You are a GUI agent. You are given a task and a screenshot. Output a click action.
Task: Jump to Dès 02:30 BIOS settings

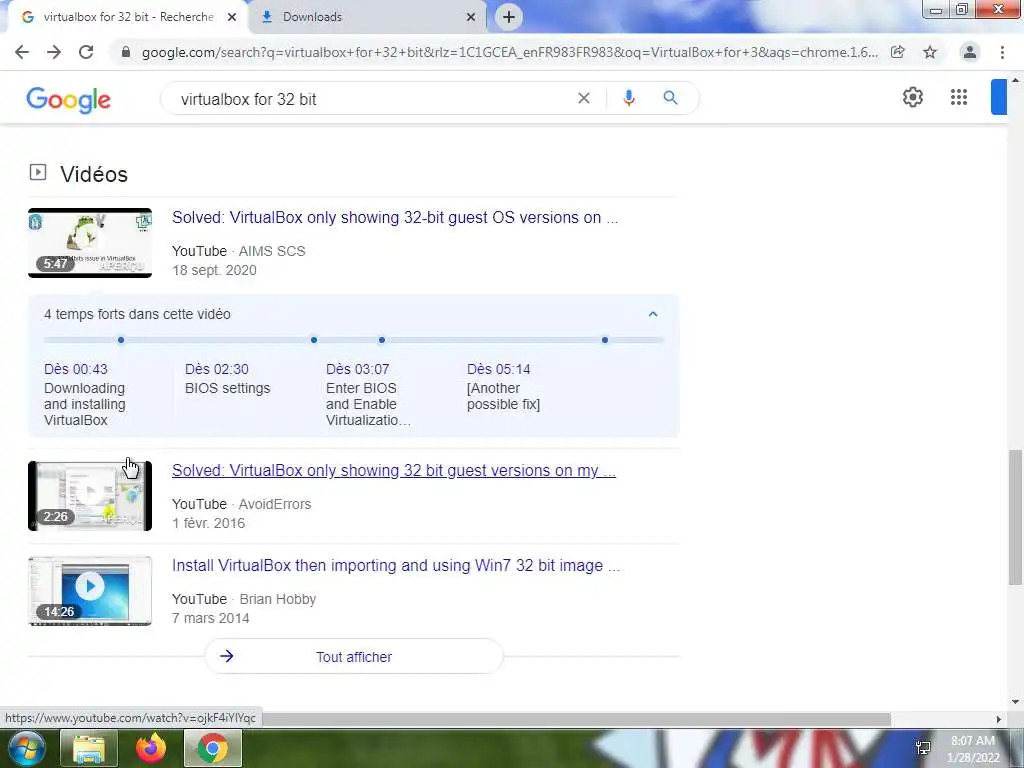pyautogui.click(x=227, y=379)
